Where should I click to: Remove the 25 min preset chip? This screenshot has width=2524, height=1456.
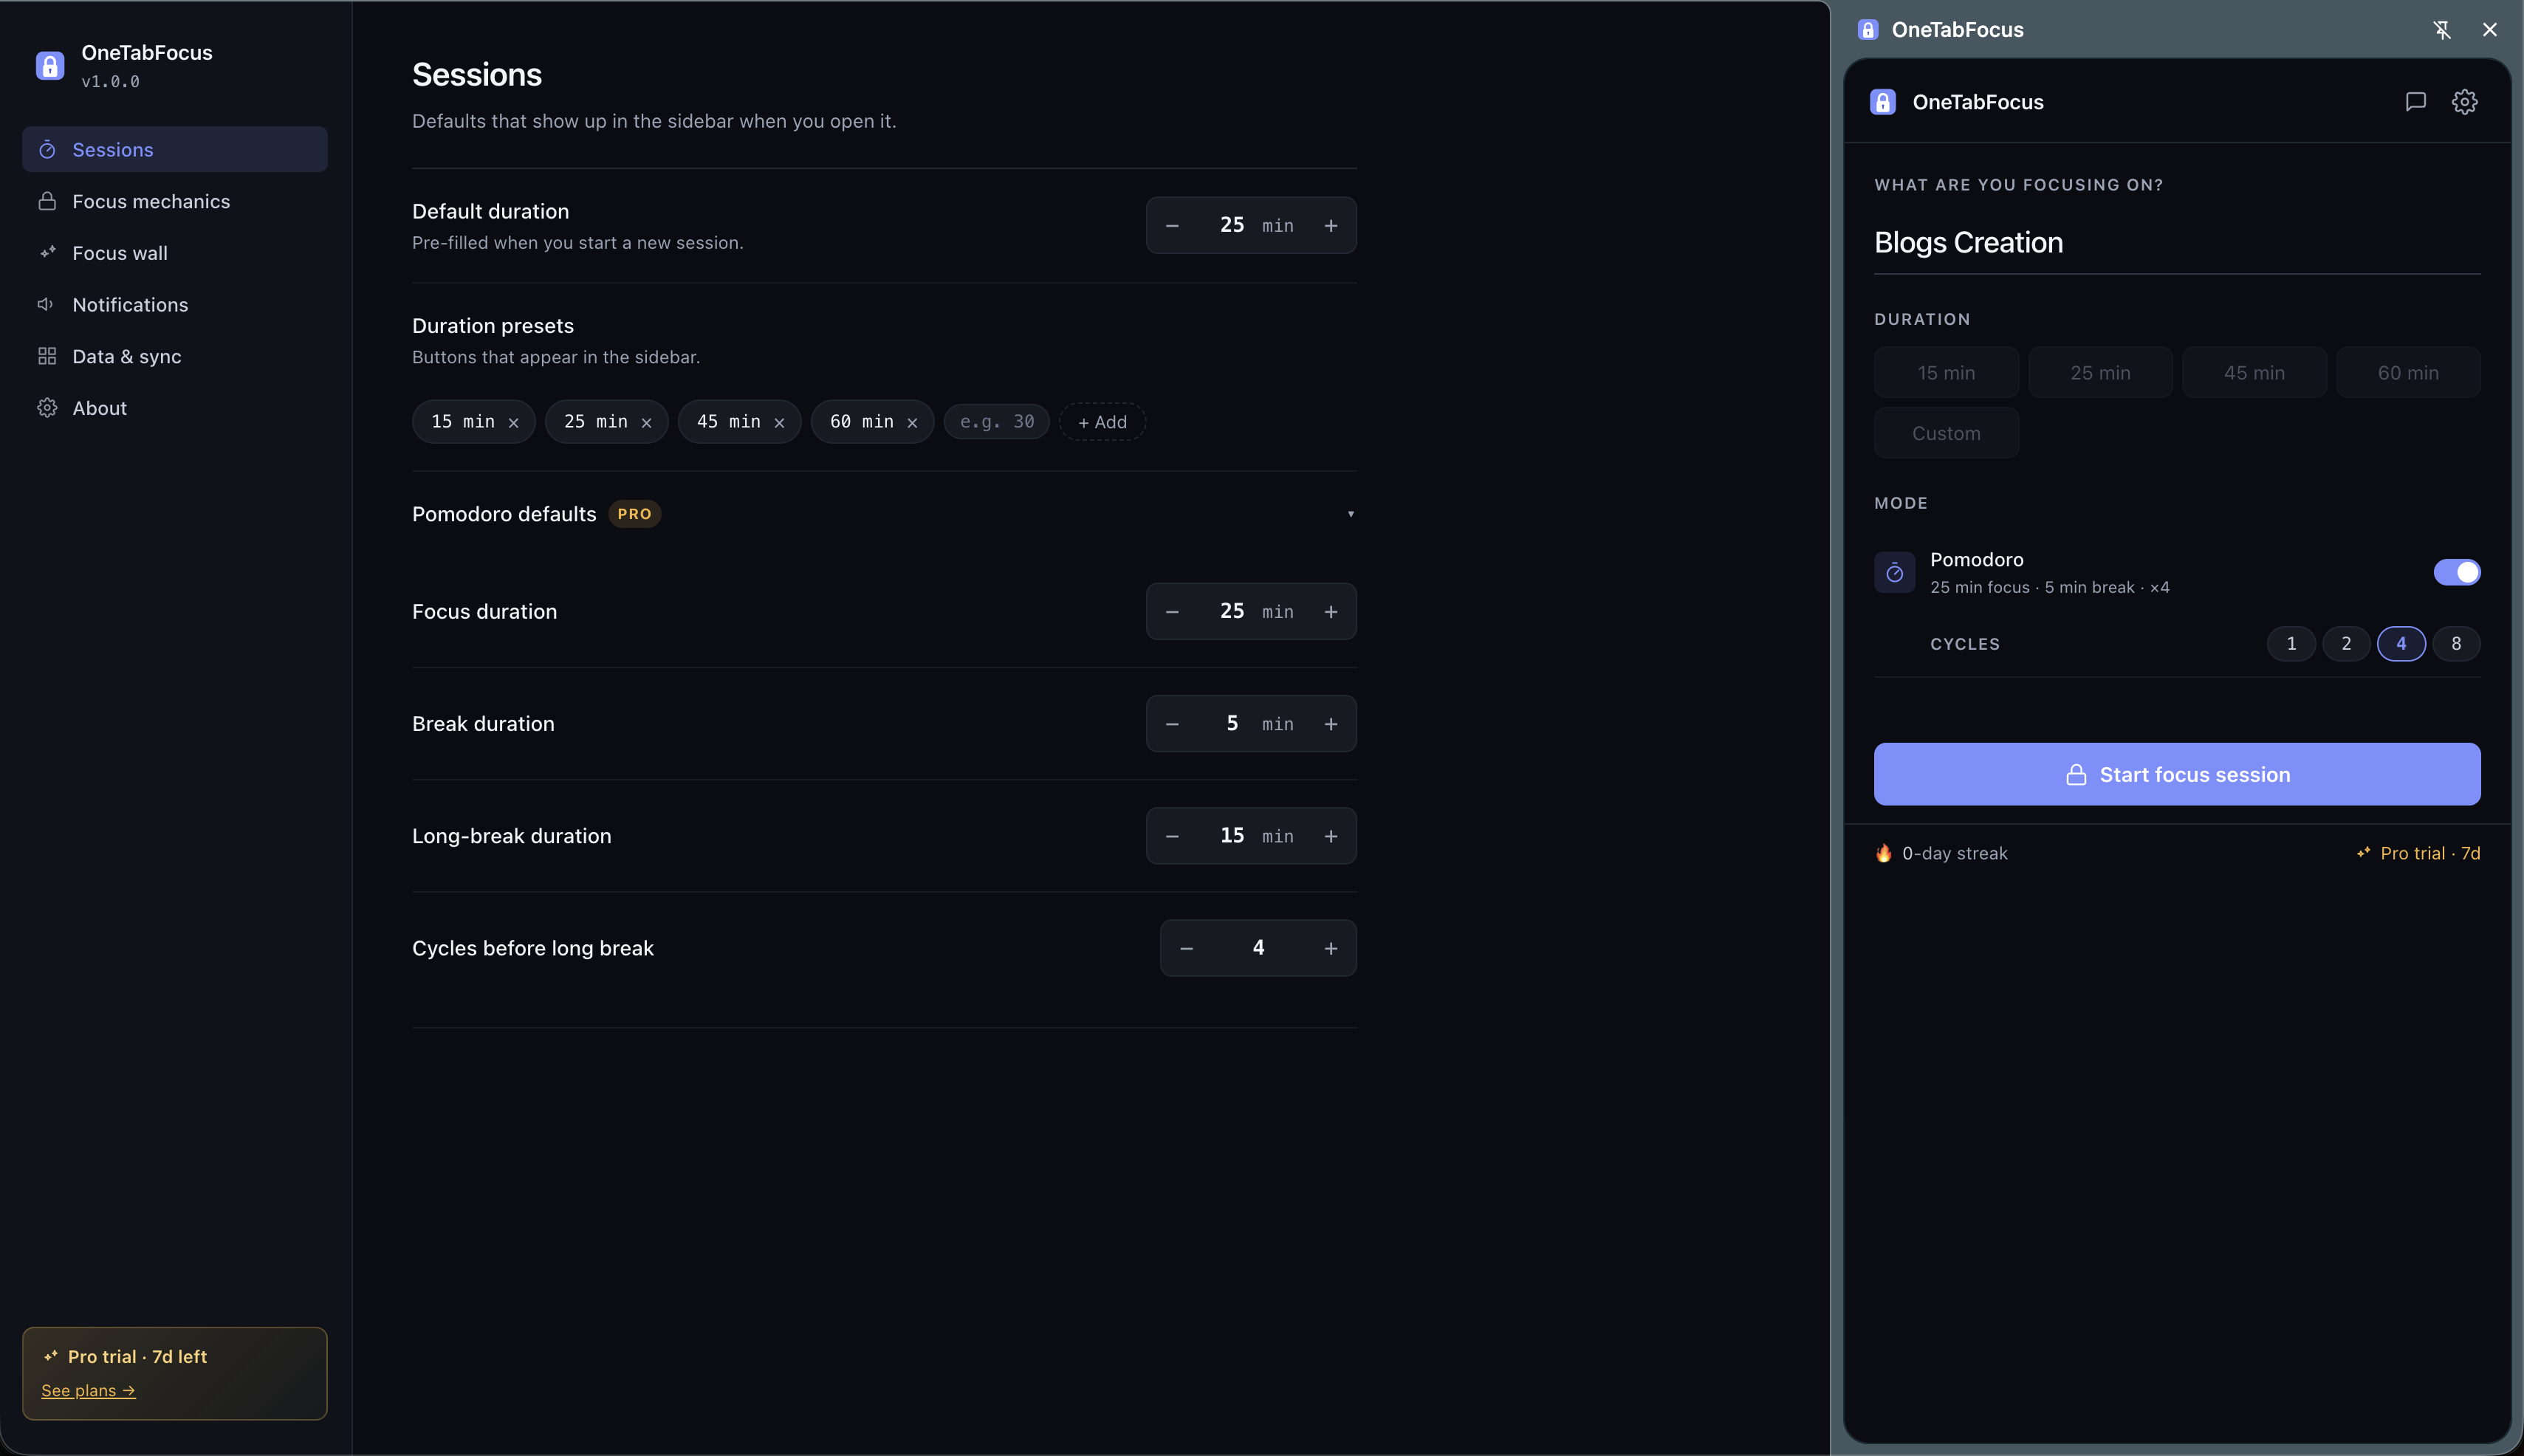pyautogui.click(x=647, y=423)
